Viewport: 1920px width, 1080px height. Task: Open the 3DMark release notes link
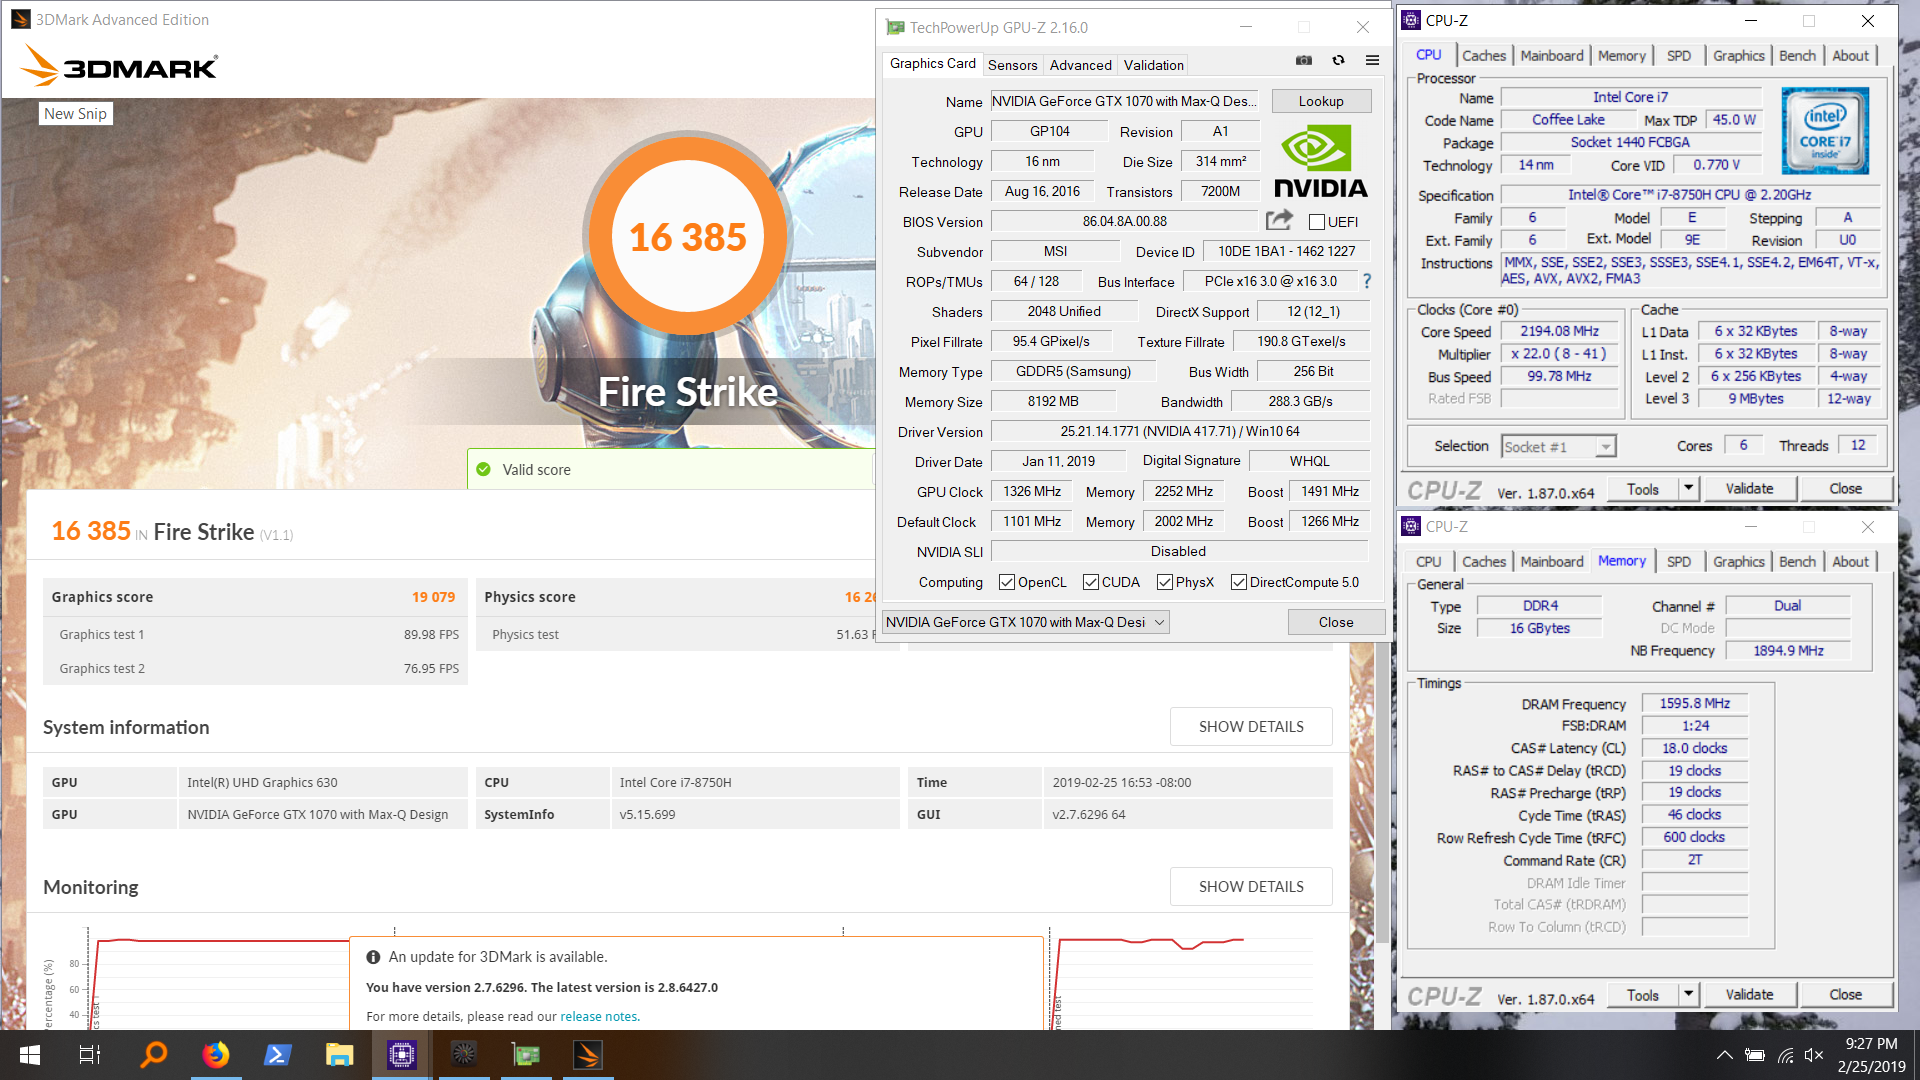[x=599, y=1016]
